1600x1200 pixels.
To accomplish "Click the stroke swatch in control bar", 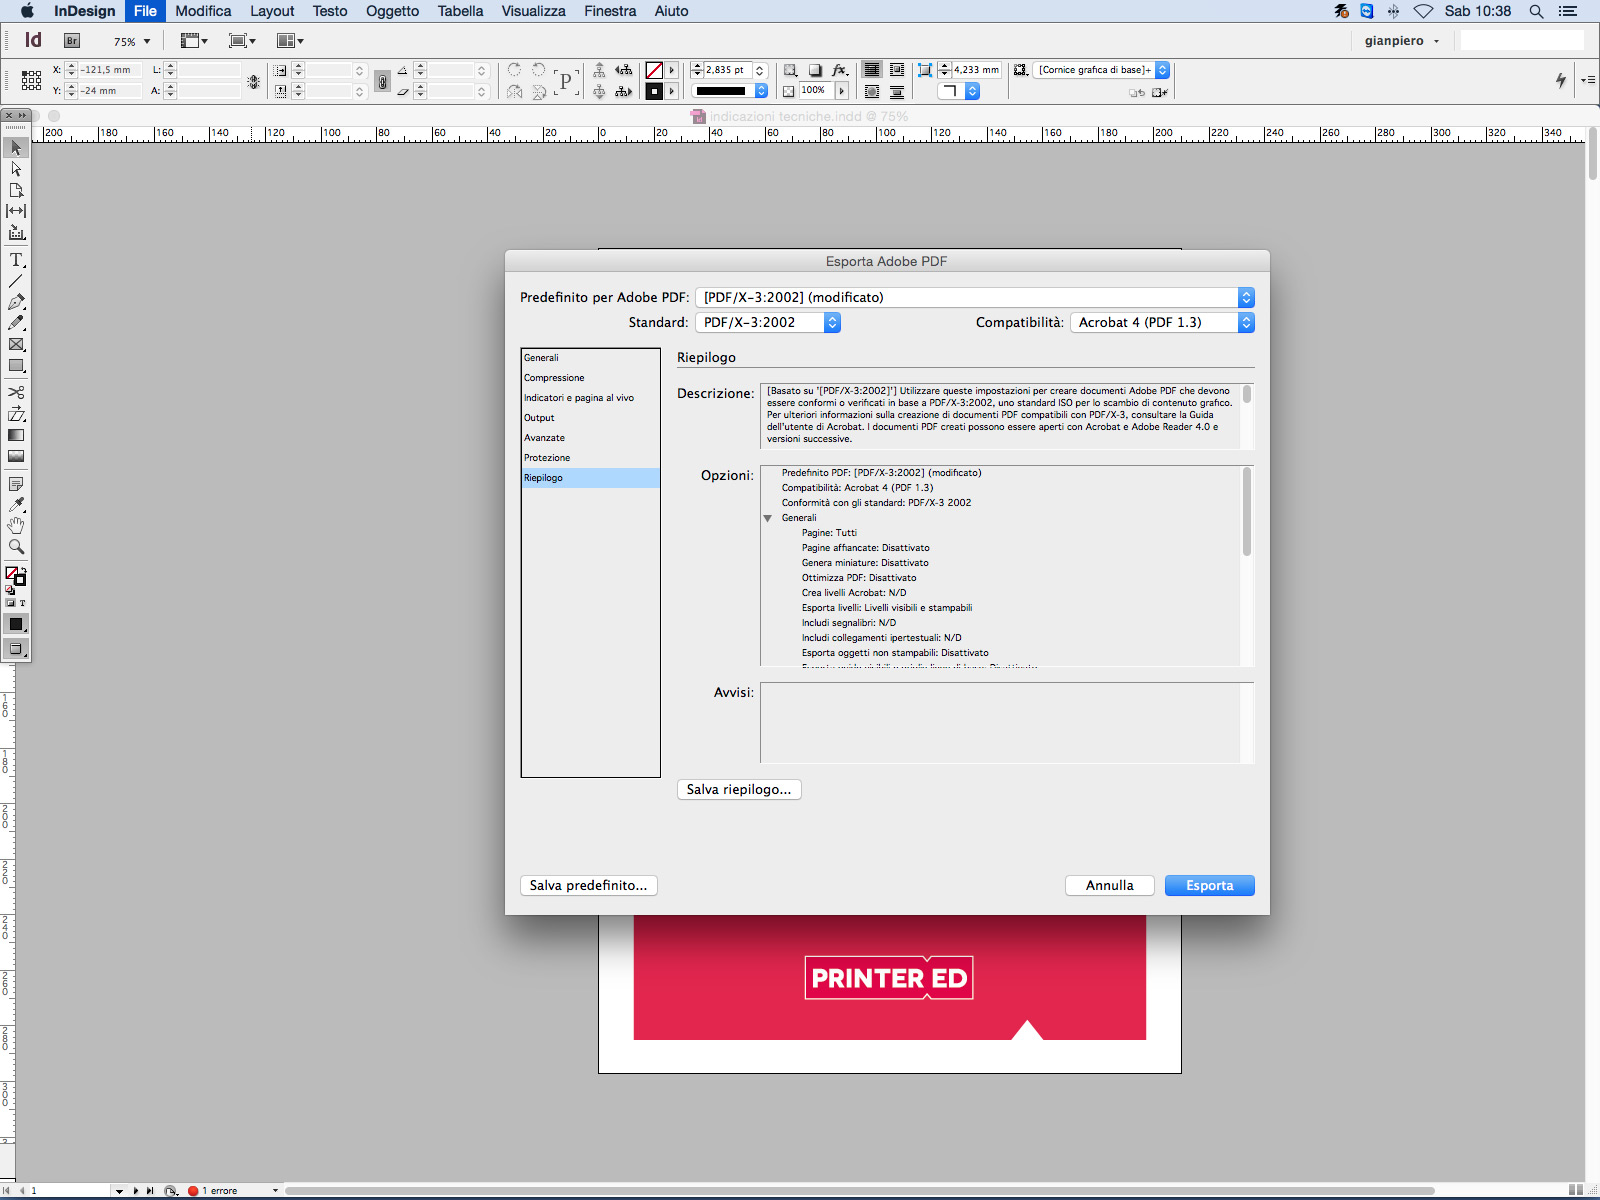I will coord(654,91).
